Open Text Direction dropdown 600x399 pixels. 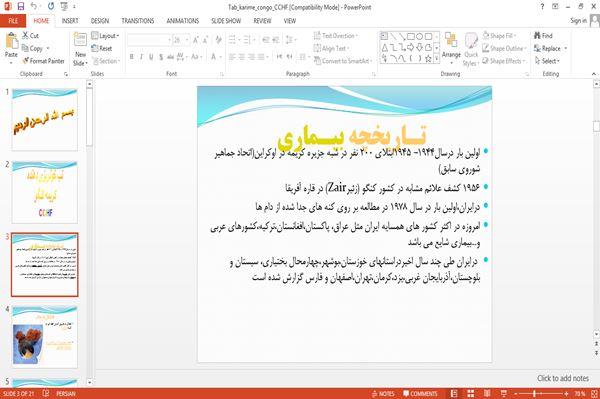click(x=336, y=36)
